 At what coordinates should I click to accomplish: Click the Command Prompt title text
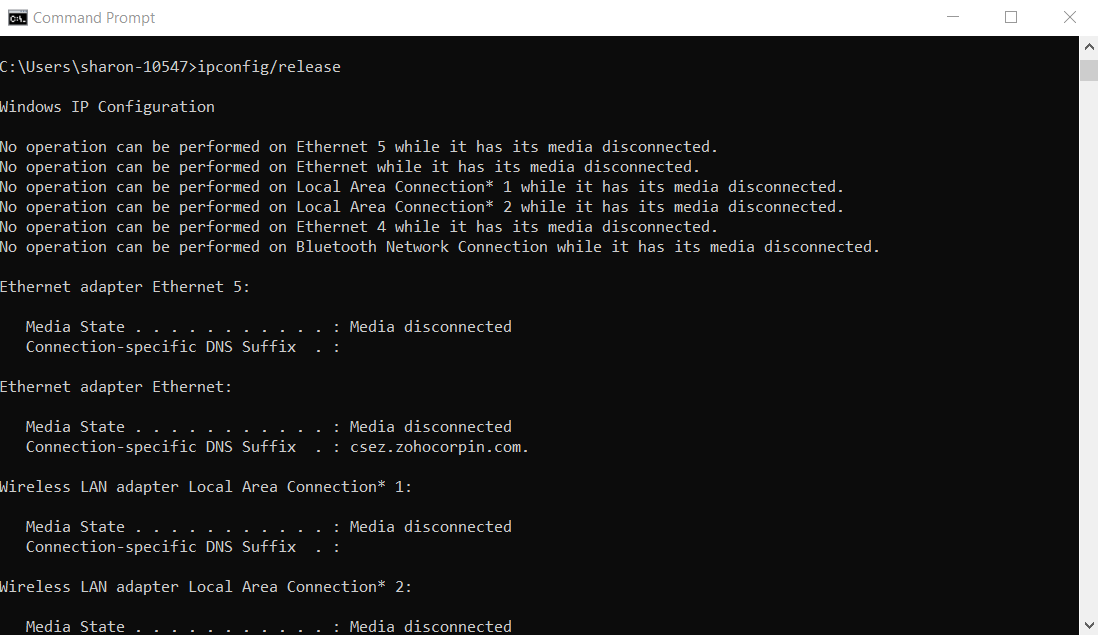pyautogui.click(x=96, y=17)
